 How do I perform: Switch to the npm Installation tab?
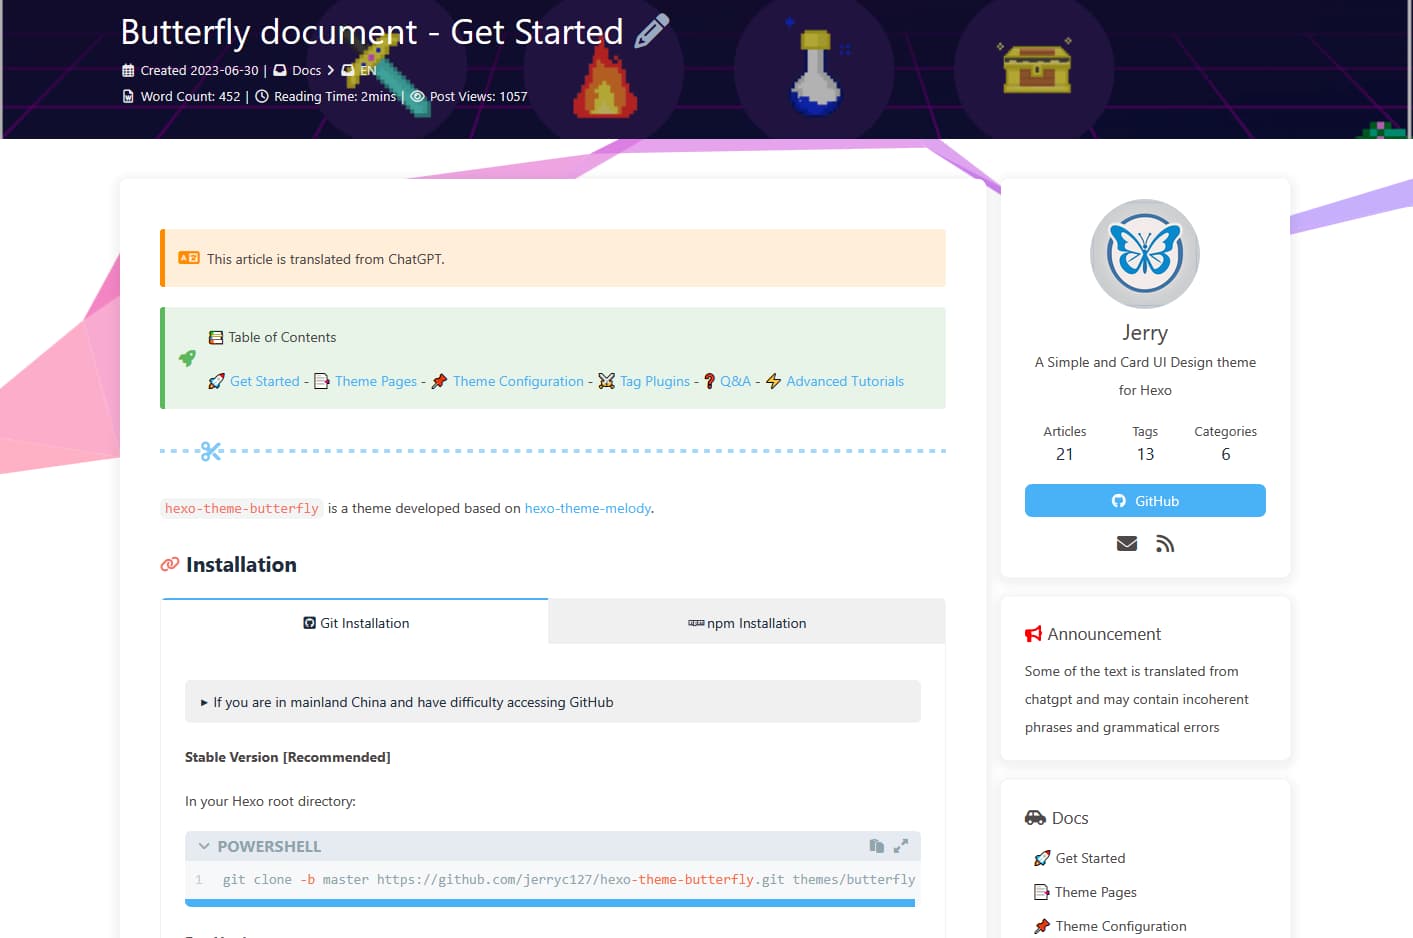747,623
